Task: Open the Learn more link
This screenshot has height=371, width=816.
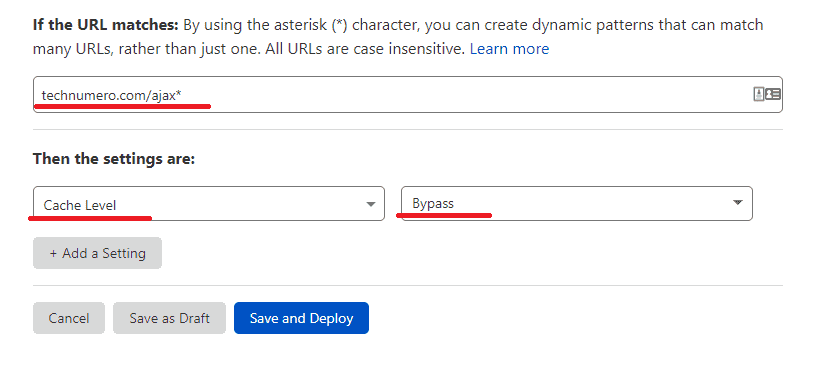Action: coord(509,49)
